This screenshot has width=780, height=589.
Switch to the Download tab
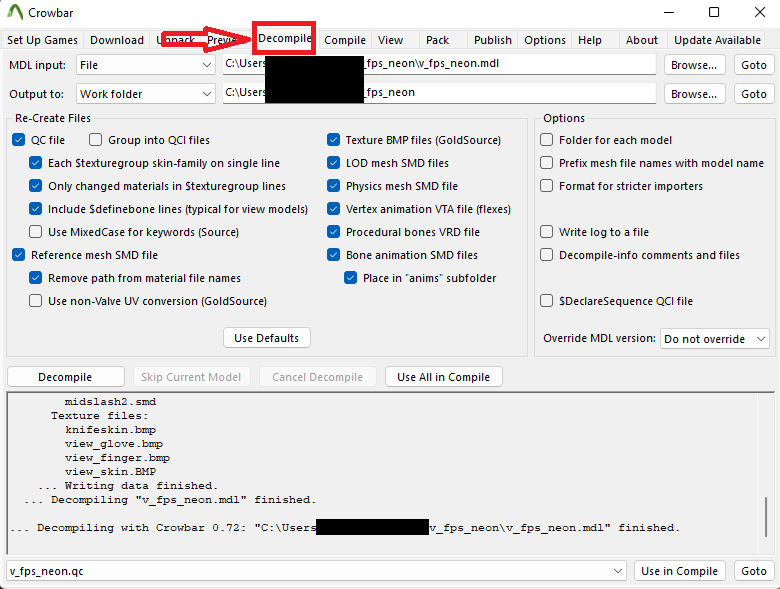coord(117,40)
